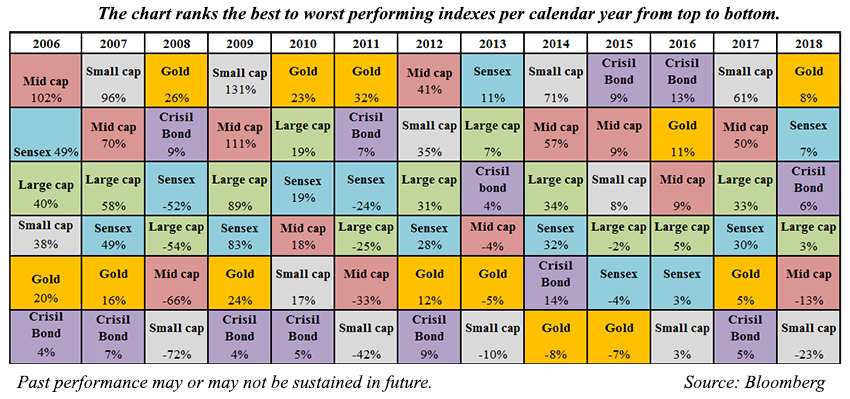Select the Crisil Bond 13% cell

click(x=682, y=80)
